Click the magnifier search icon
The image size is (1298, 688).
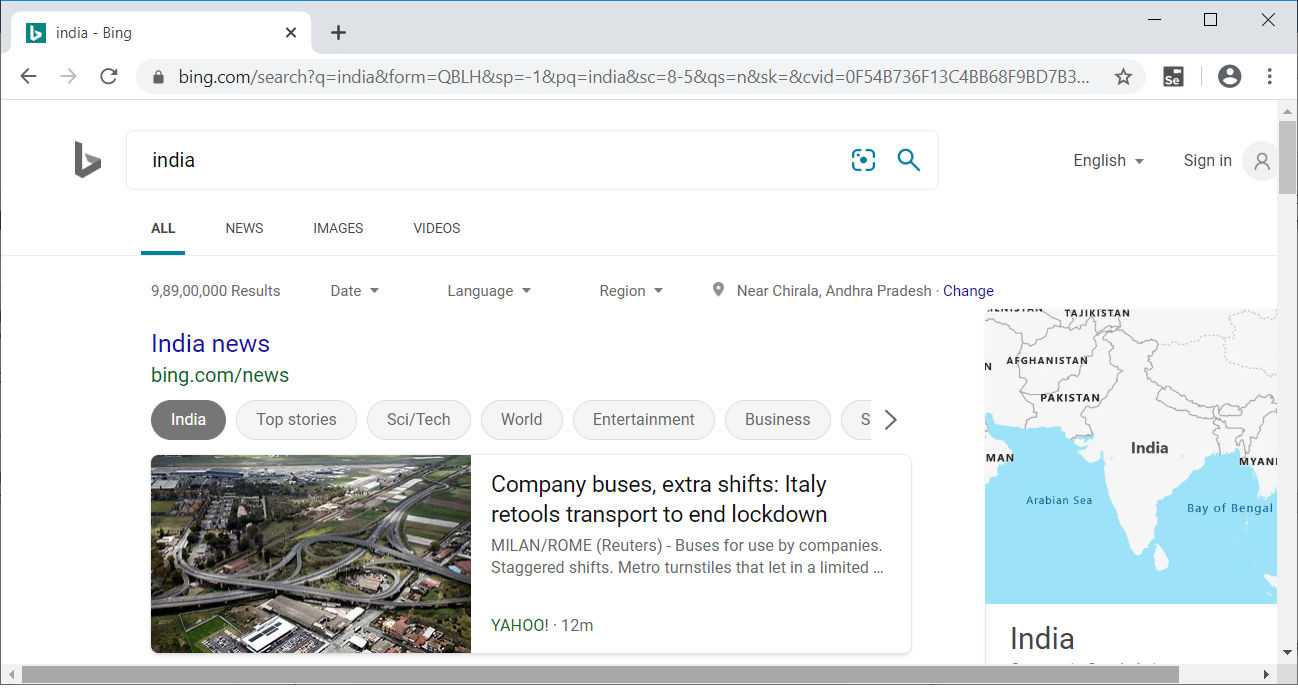pos(908,160)
